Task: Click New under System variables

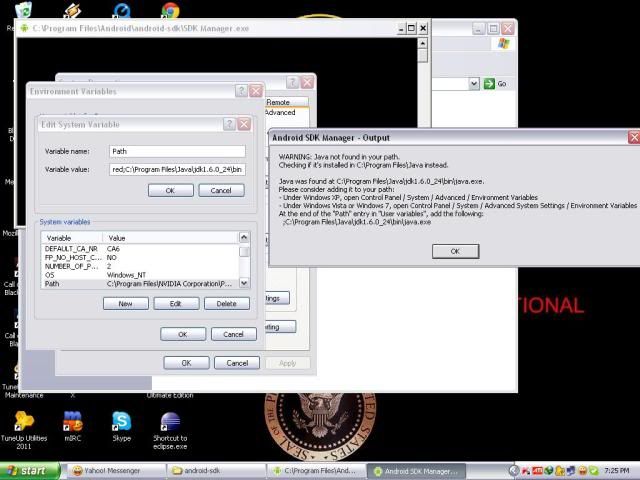Action: point(126,304)
